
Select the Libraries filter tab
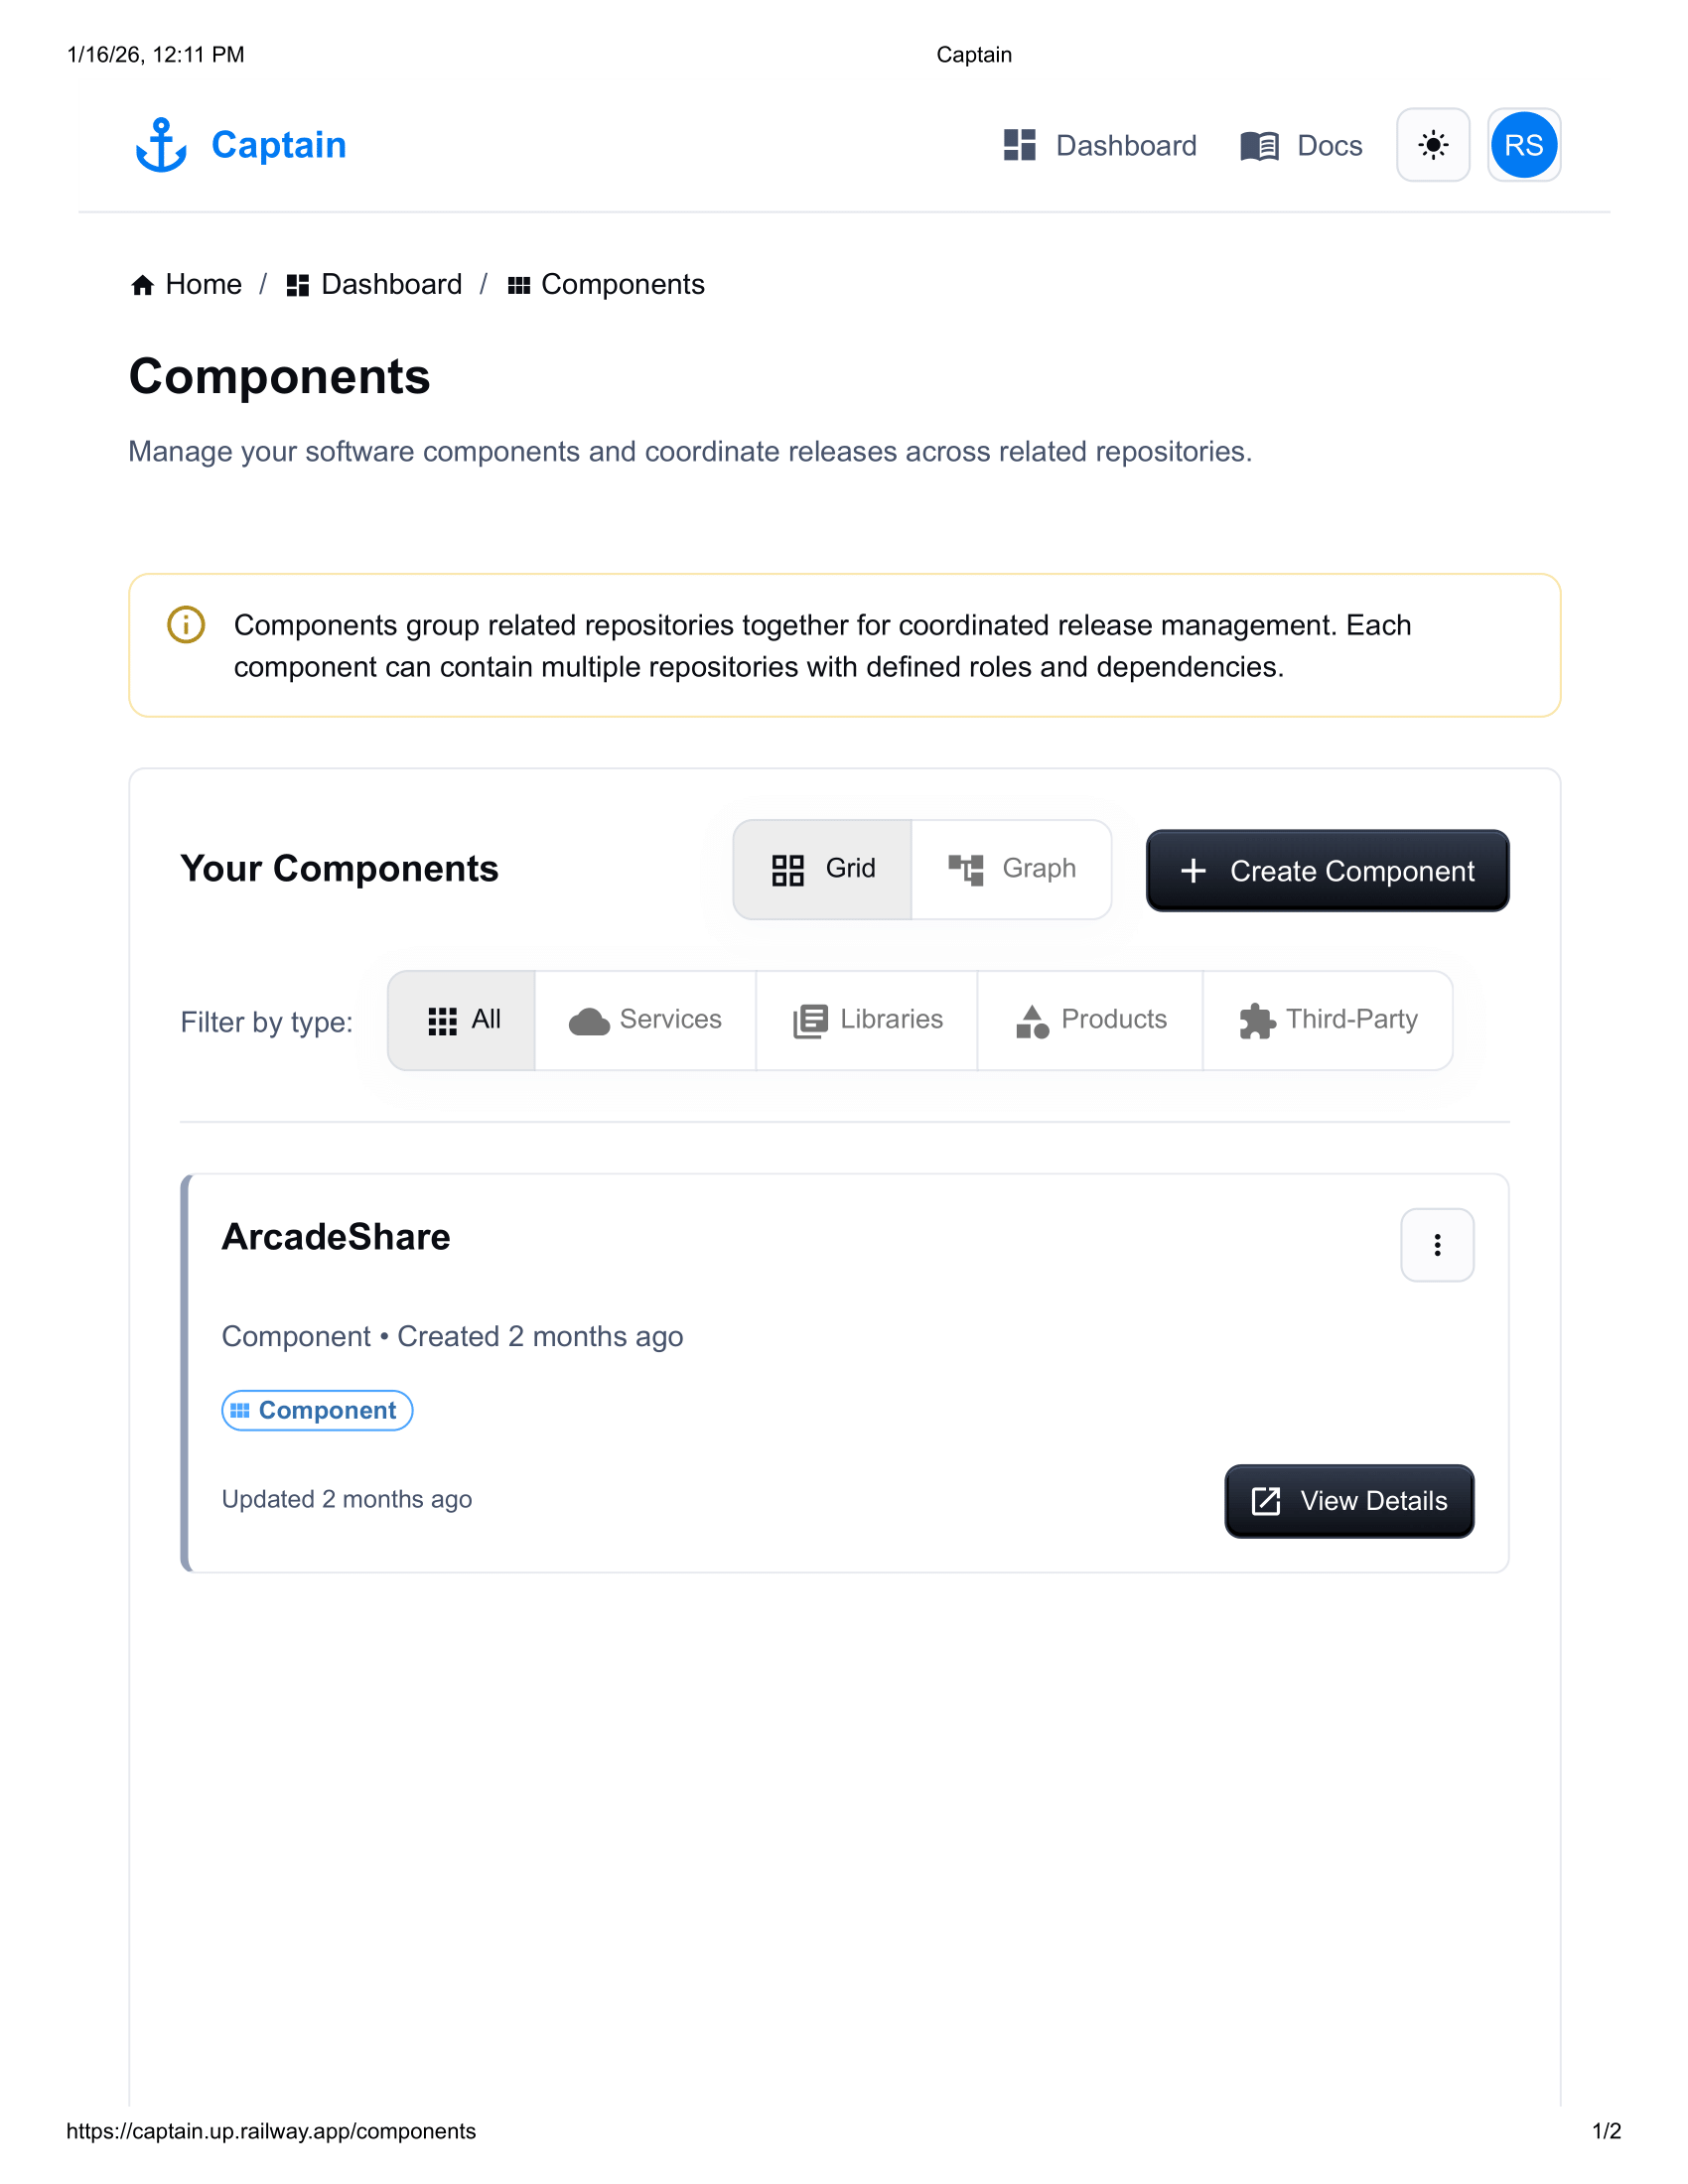pos(866,1020)
